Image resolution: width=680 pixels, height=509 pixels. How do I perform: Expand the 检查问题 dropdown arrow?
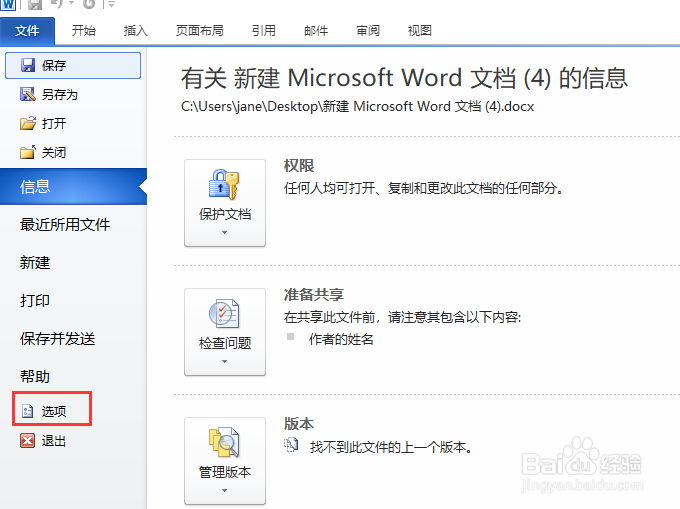coord(224,362)
